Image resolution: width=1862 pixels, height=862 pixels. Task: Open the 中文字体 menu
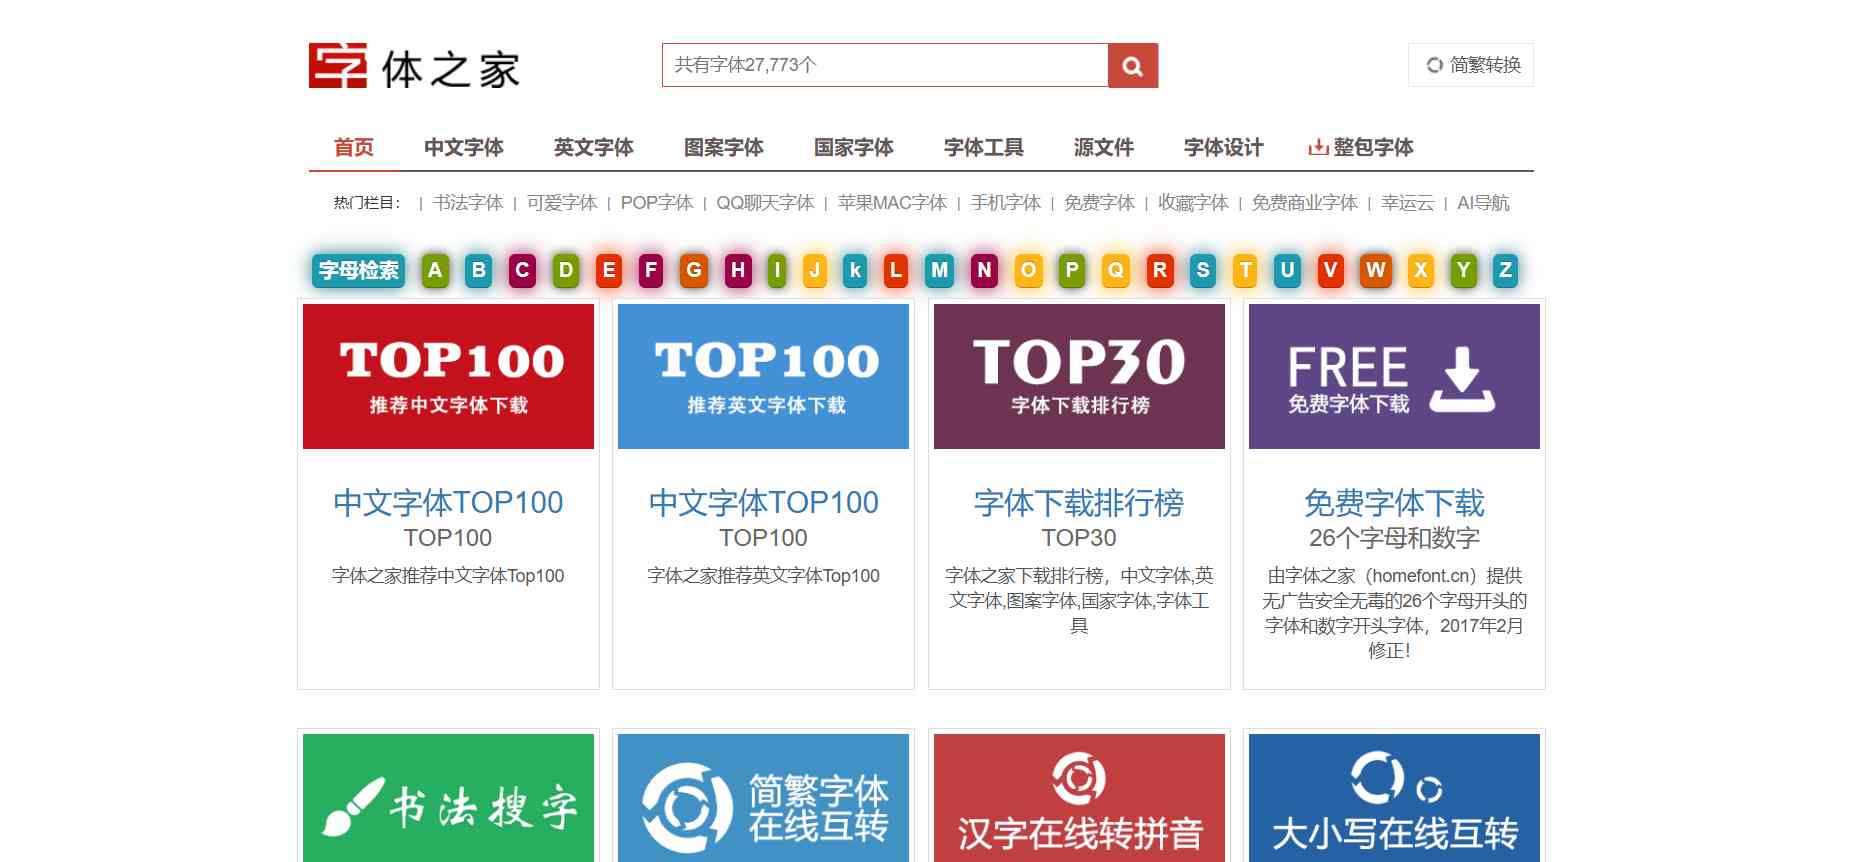pos(464,148)
